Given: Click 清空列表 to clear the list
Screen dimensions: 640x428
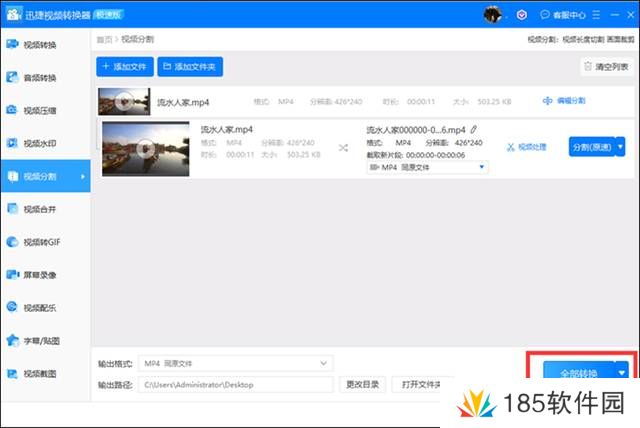Looking at the screenshot, I should tap(606, 67).
